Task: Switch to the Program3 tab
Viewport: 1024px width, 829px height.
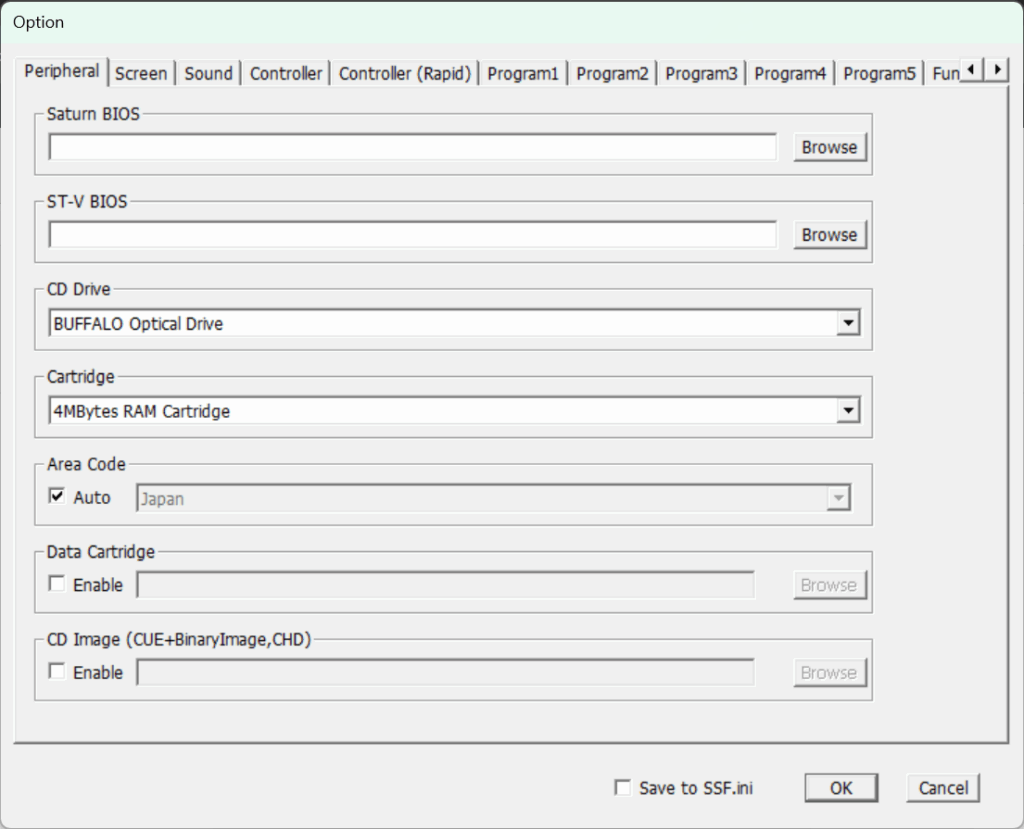Action: tap(701, 73)
